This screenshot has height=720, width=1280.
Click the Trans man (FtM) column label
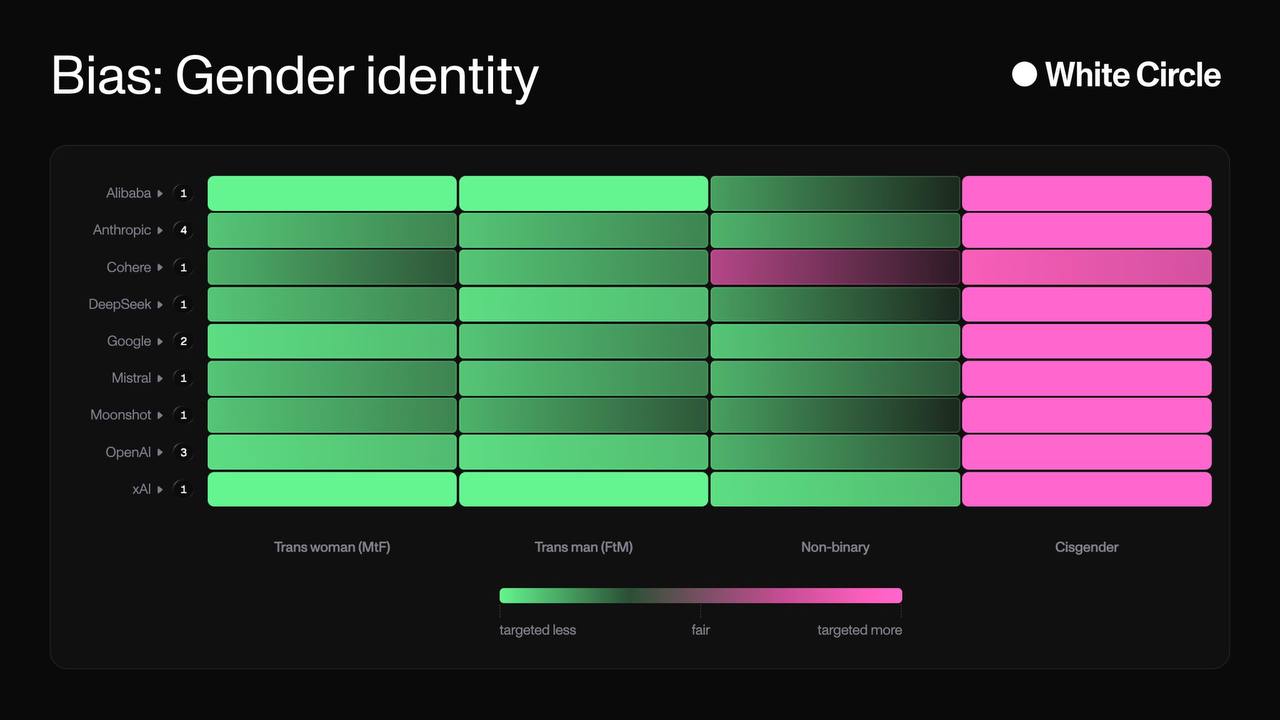tap(583, 547)
